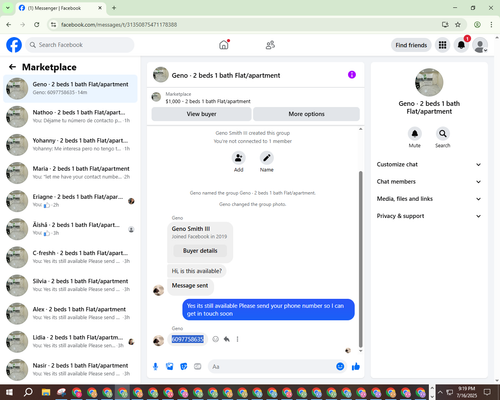Reply to the phone number message
Screen dimensions: 500x400
(227, 339)
